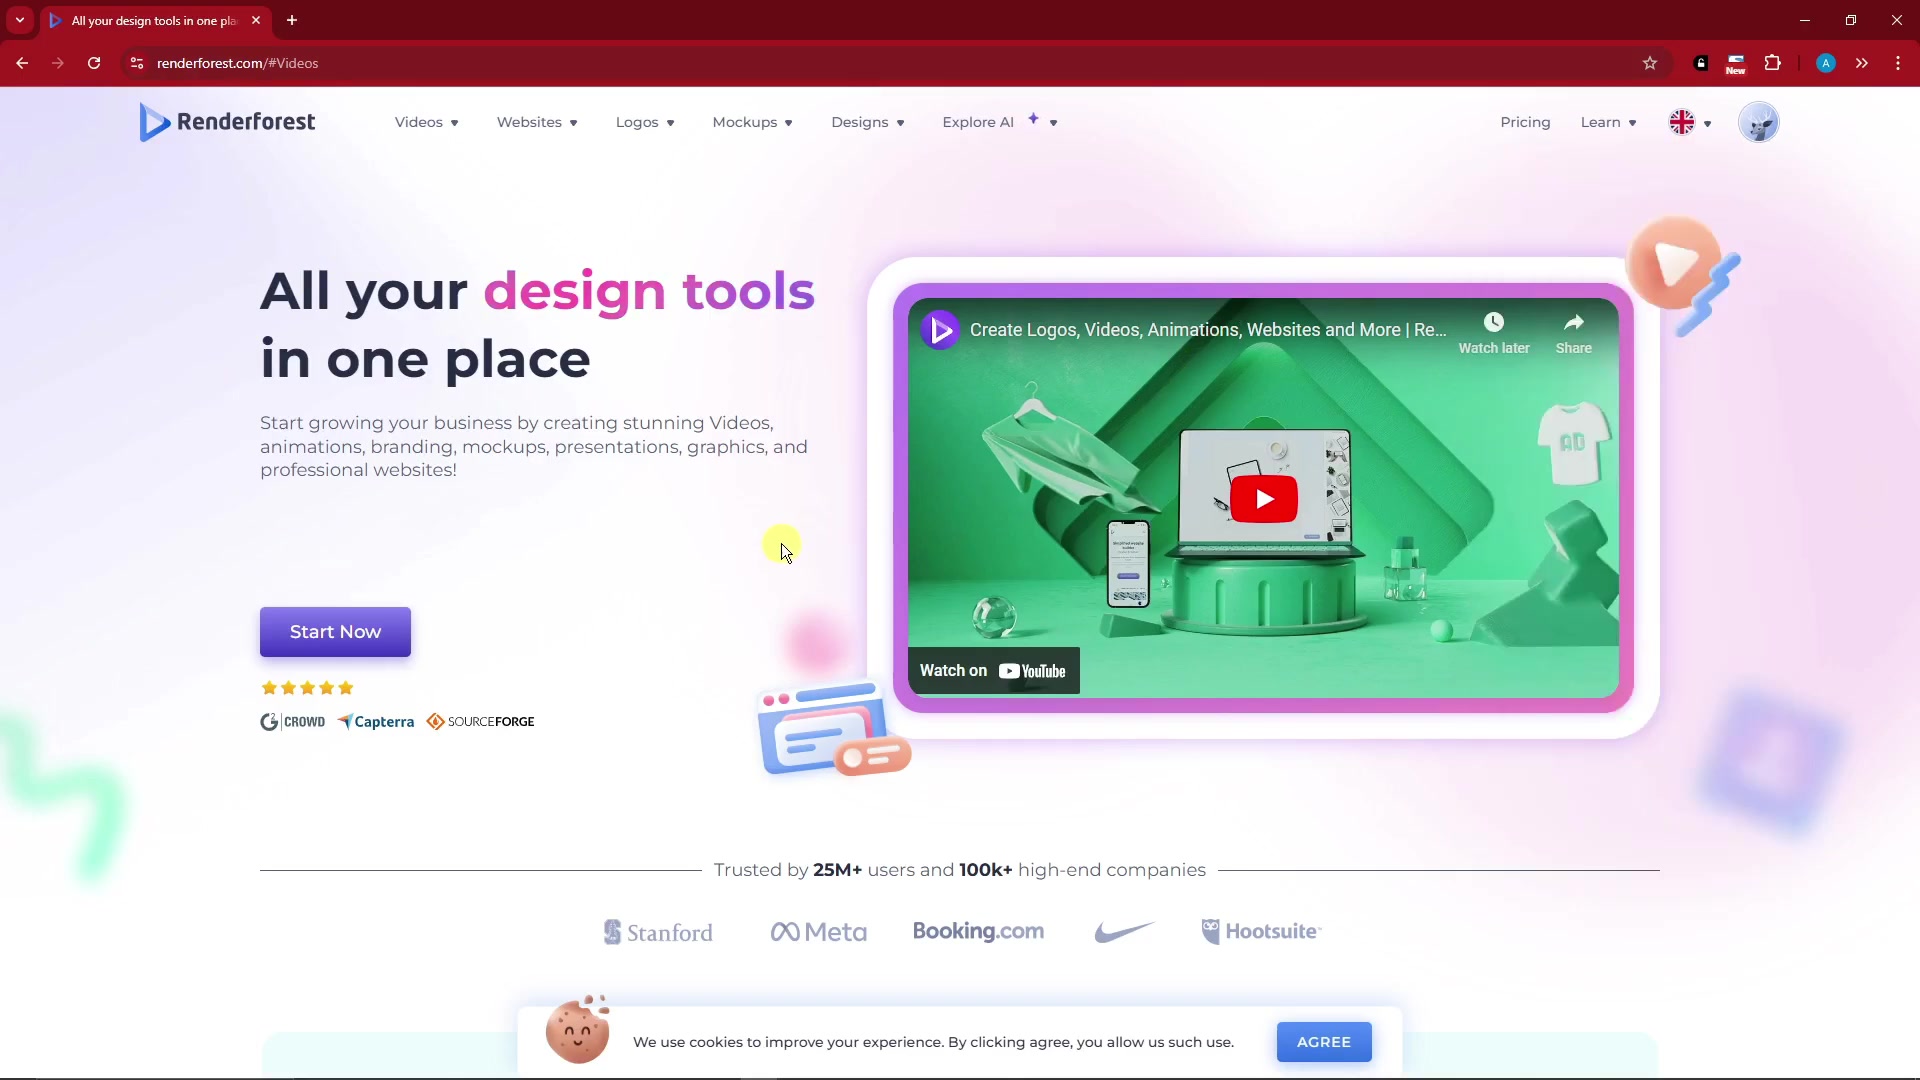Click the Meta logo
Image resolution: width=1920 pixels, height=1080 pixels.
[x=818, y=932]
